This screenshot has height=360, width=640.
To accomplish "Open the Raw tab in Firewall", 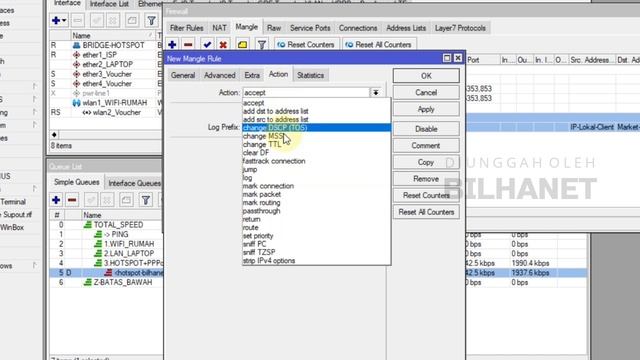I will (274, 28).
